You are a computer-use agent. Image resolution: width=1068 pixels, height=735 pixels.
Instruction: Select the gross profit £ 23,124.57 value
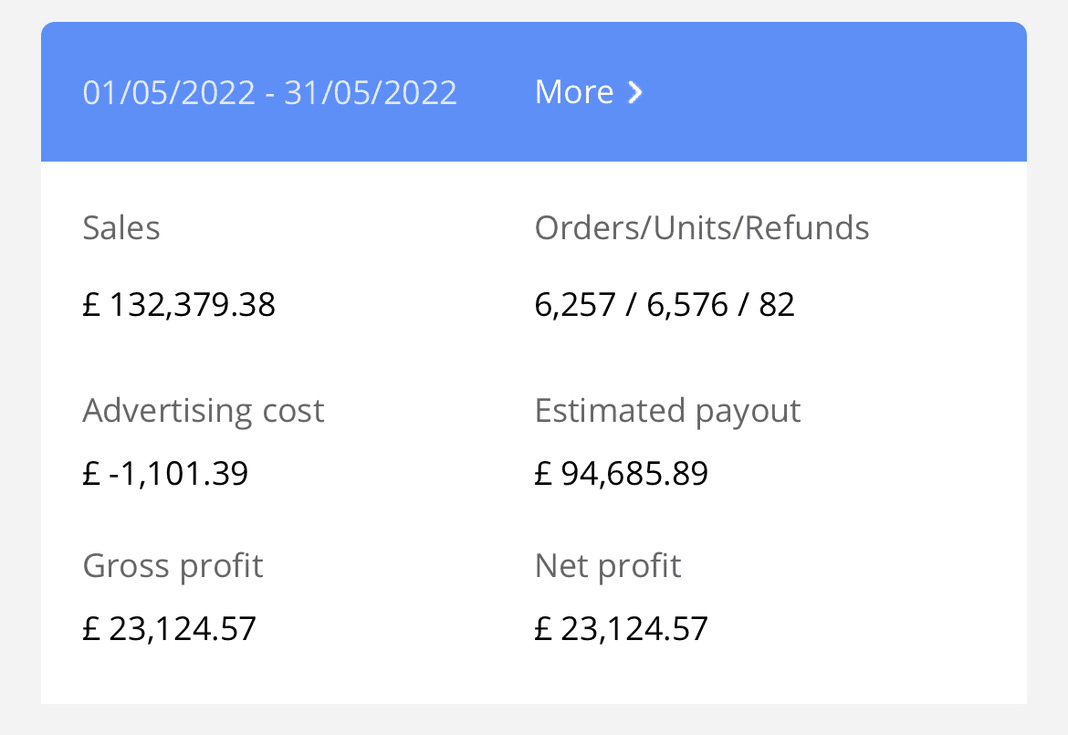click(x=169, y=628)
